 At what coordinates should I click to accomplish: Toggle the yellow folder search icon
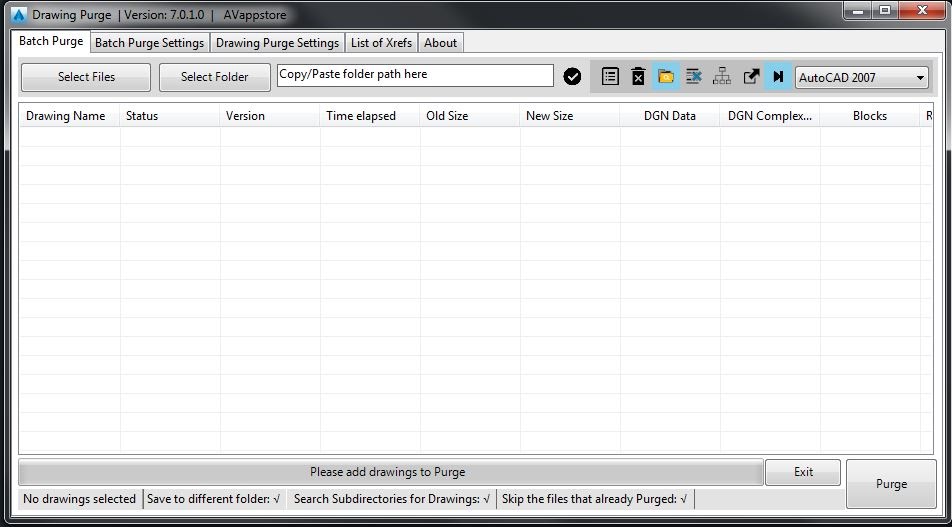pyautogui.click(x=666, y=76)
